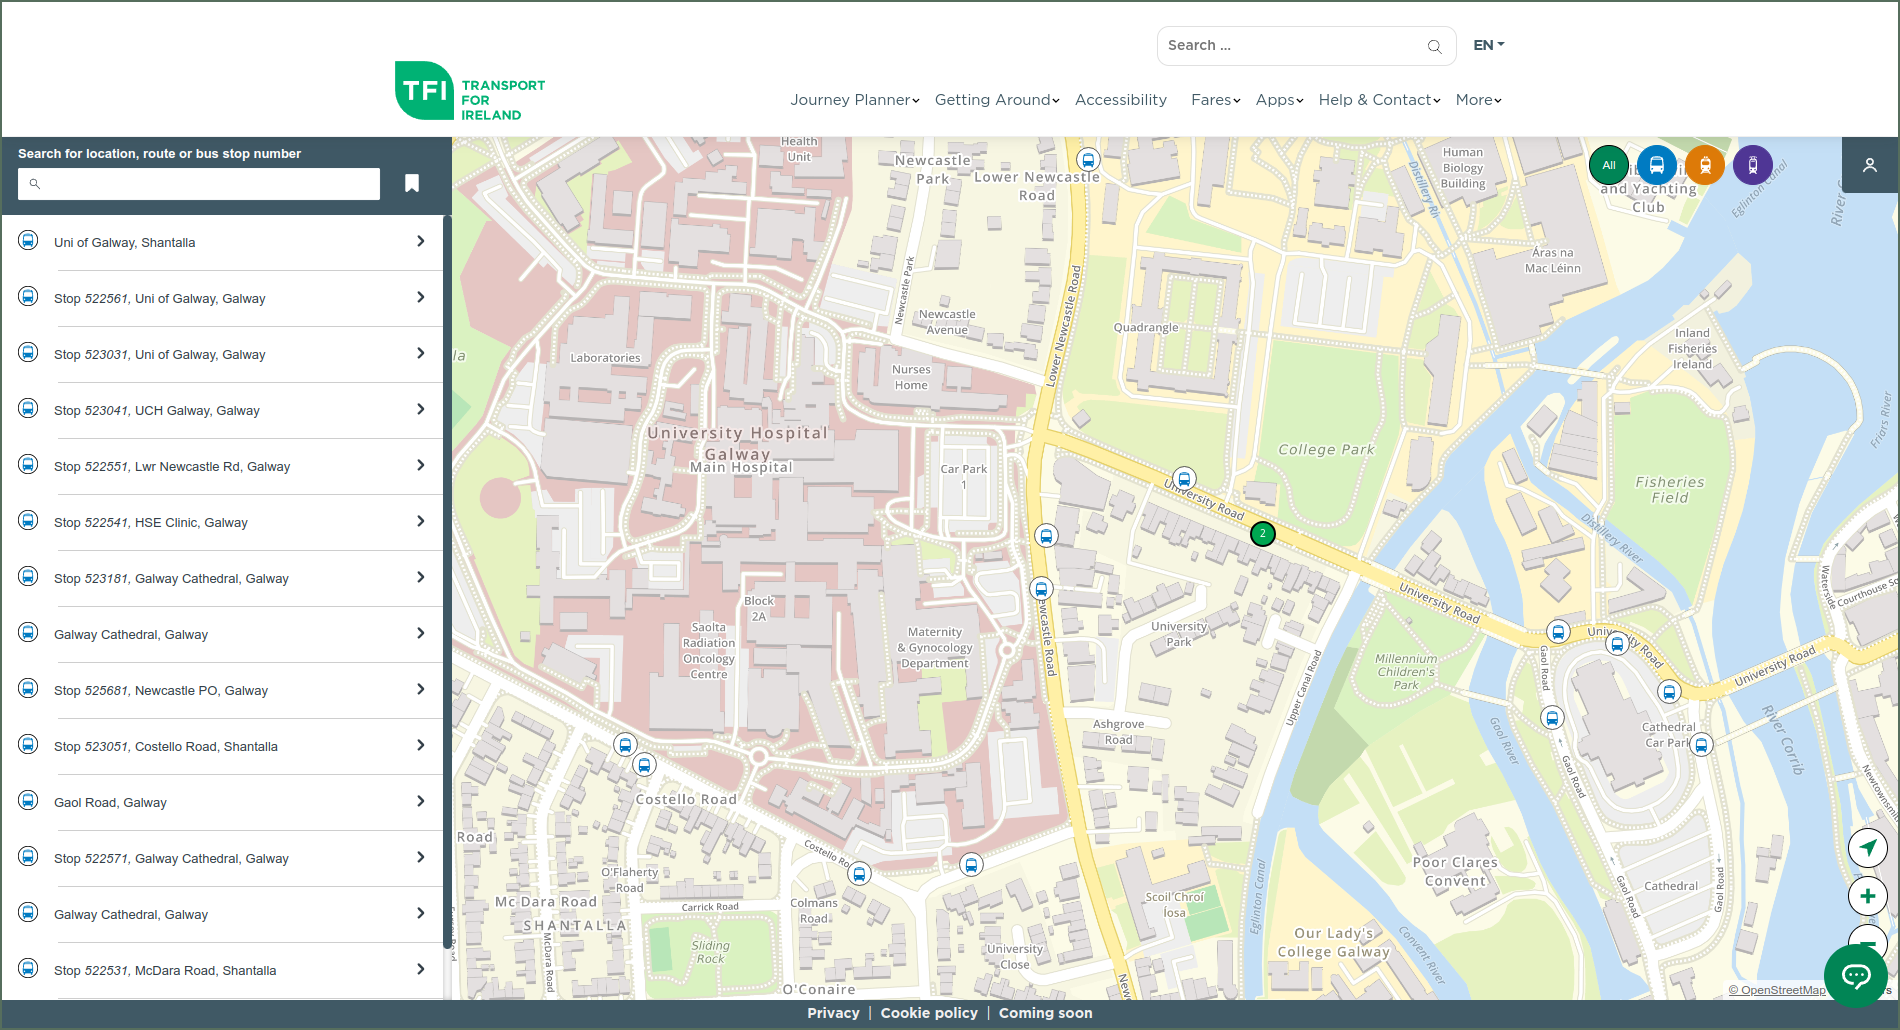Open the chat bubble widget
Screen dimensions: 1900x1030
click(x=1856, y=975)
